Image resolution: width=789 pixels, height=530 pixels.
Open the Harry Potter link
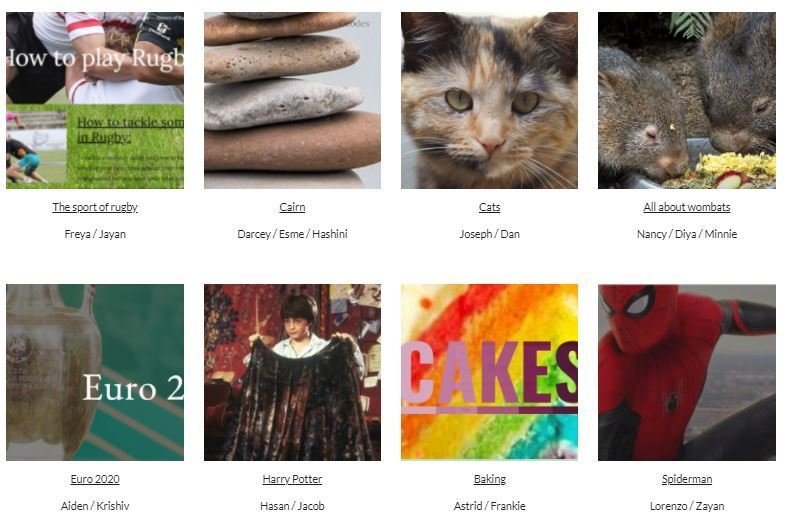(x=292, y=479)
